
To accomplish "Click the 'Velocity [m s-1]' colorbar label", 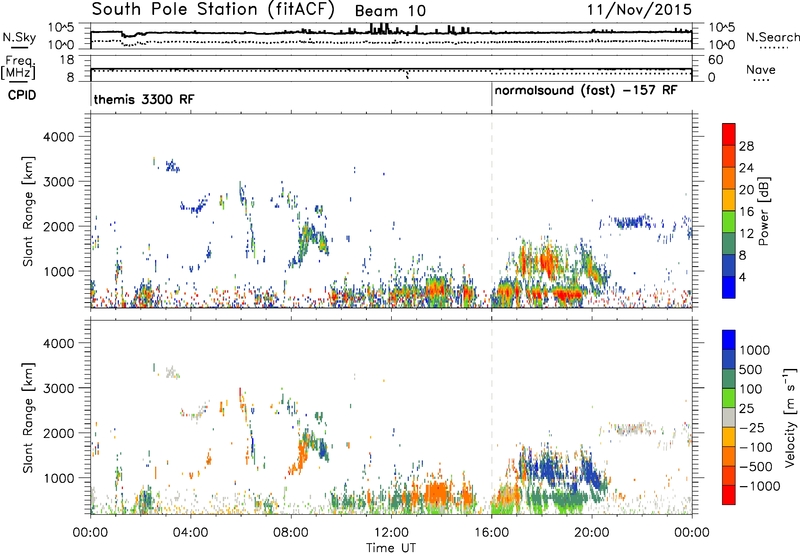I will (x=790, y=418).
